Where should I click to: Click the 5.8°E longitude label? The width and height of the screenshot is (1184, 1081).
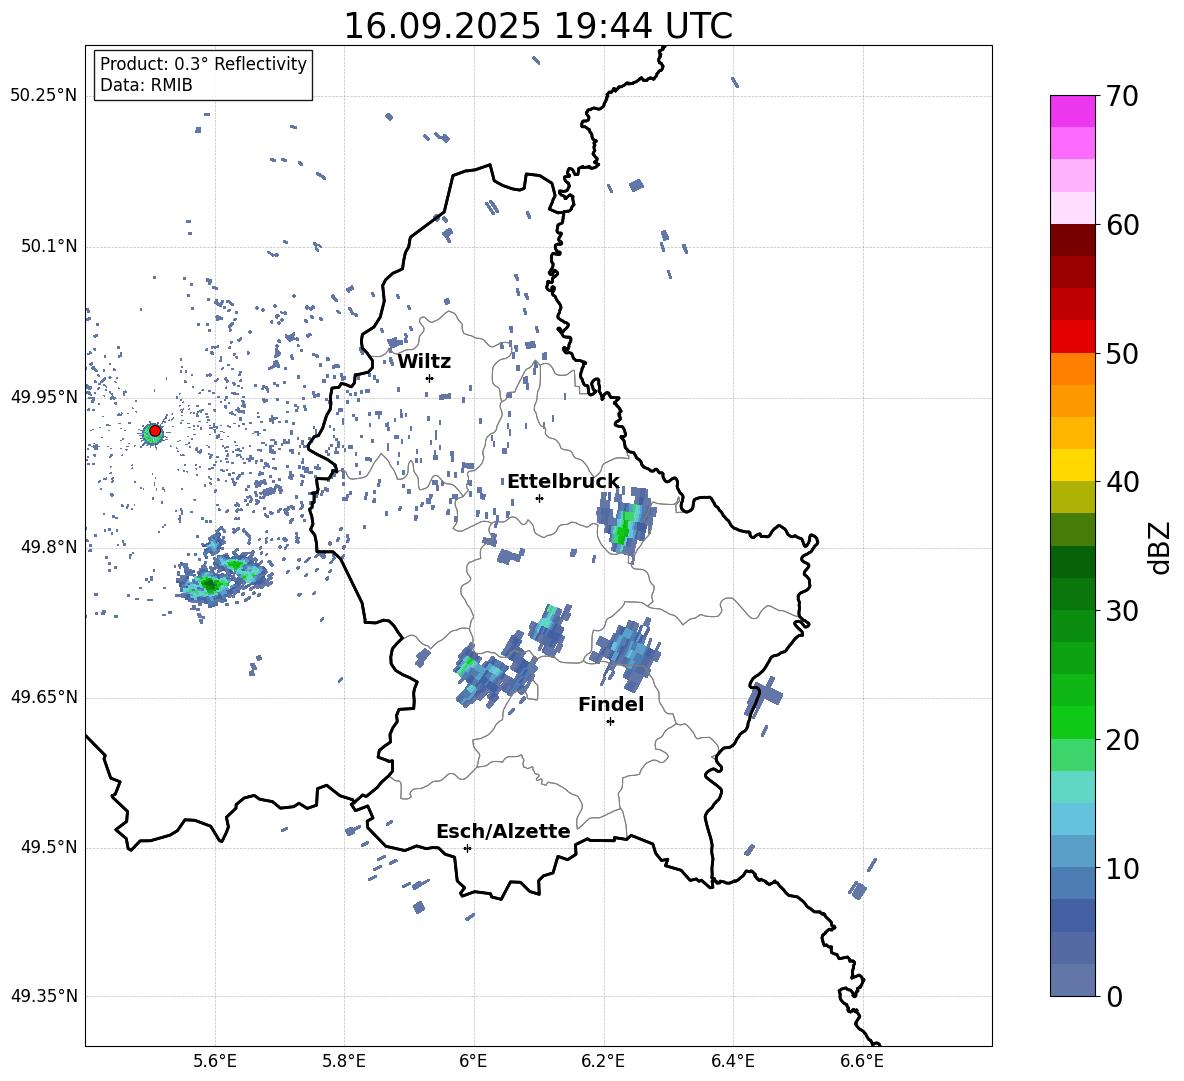point(344,1061)
